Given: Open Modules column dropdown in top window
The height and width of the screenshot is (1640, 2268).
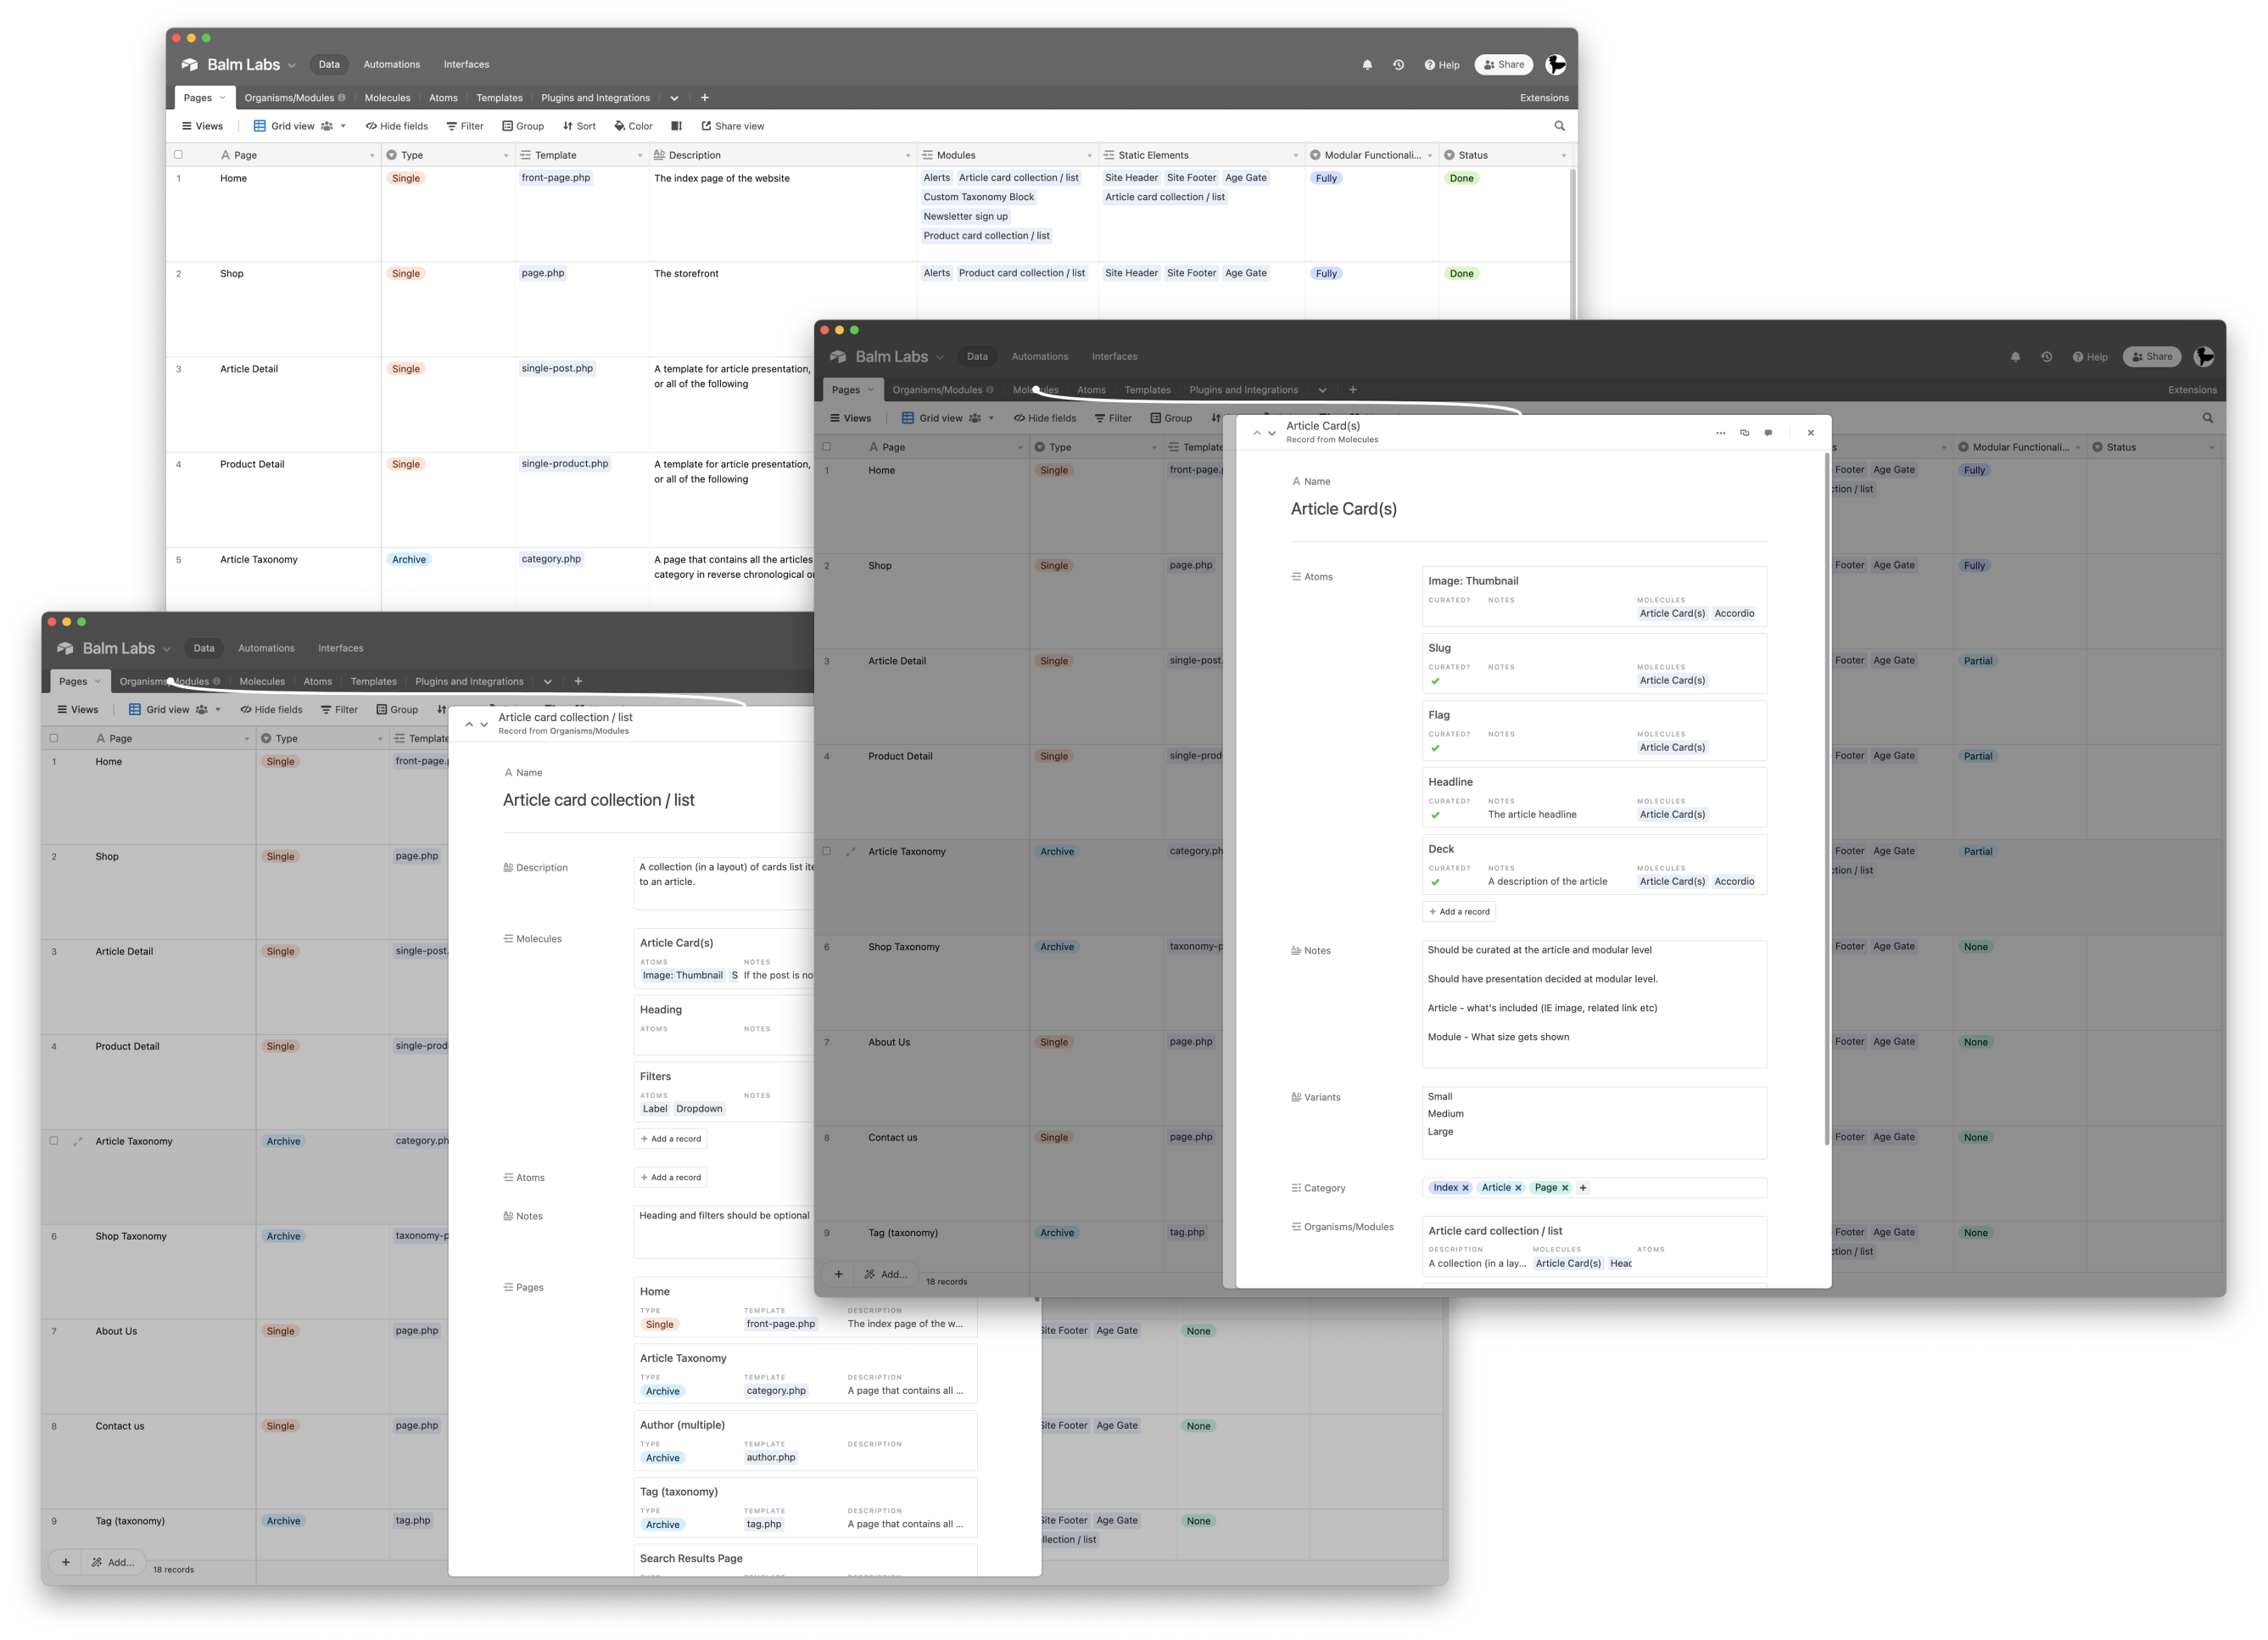Looking at the screenshot, I should (x=1089, y=155).
